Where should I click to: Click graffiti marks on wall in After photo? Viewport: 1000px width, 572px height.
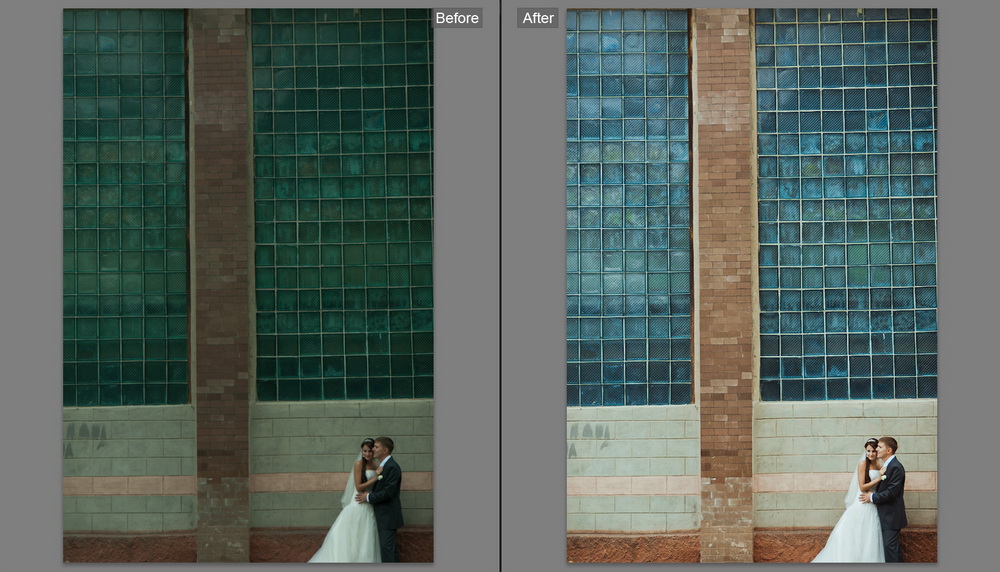(593, 433)
